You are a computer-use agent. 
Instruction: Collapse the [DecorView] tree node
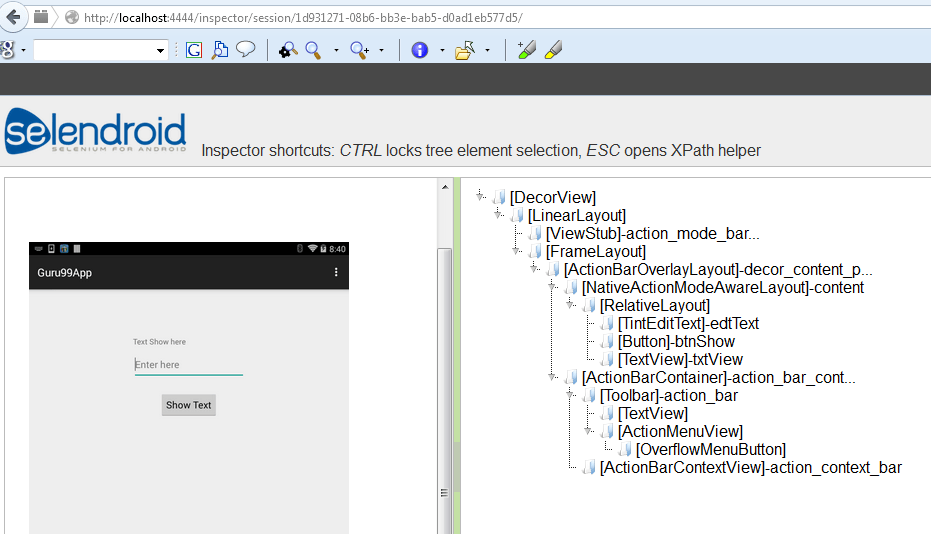(481, 196)
